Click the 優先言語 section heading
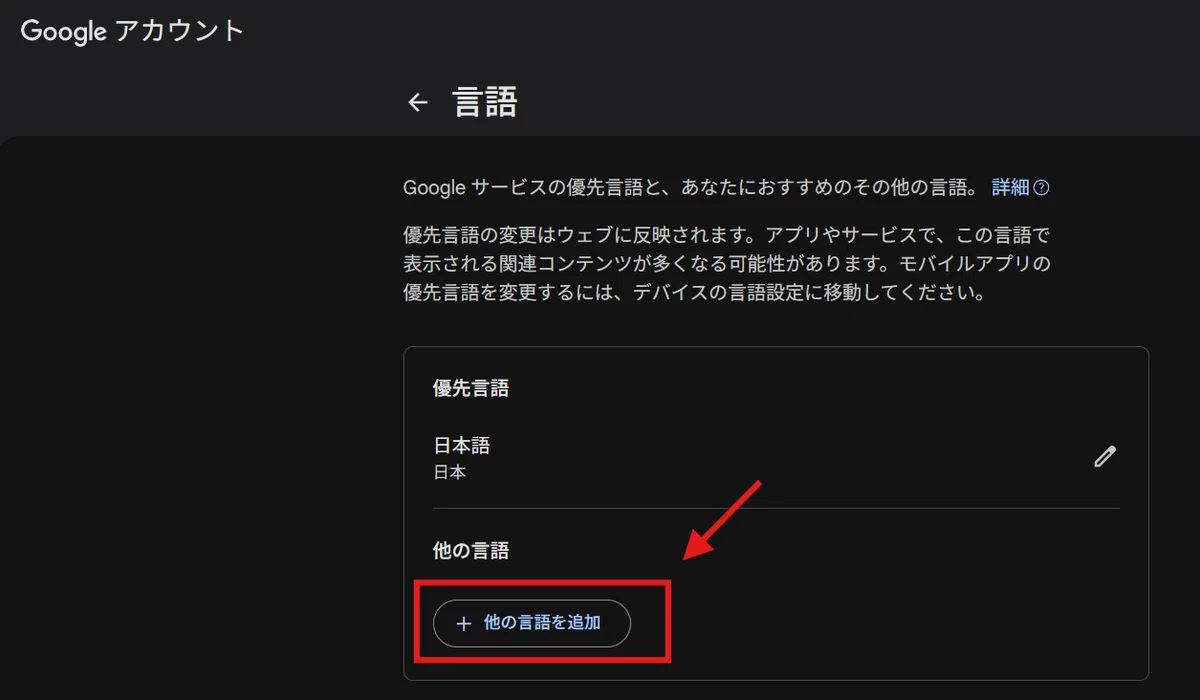 point(471,388)
